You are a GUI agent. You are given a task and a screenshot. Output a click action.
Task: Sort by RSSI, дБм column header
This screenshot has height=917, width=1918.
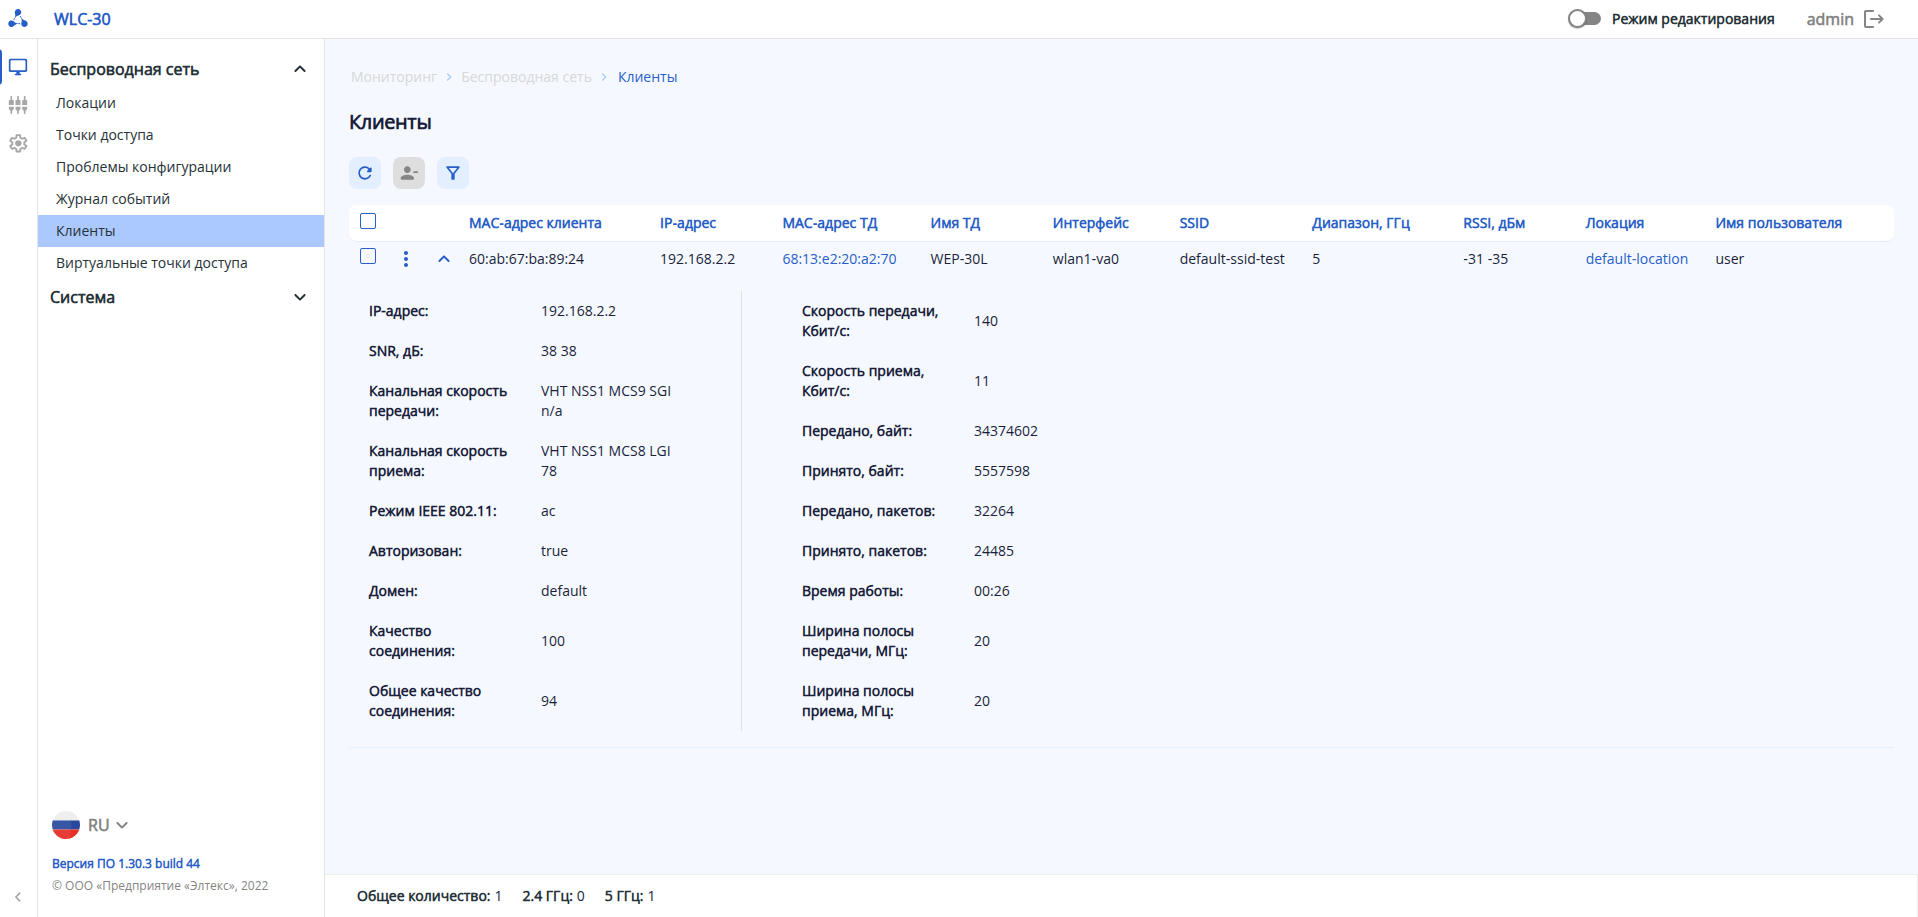[1494, 223]
